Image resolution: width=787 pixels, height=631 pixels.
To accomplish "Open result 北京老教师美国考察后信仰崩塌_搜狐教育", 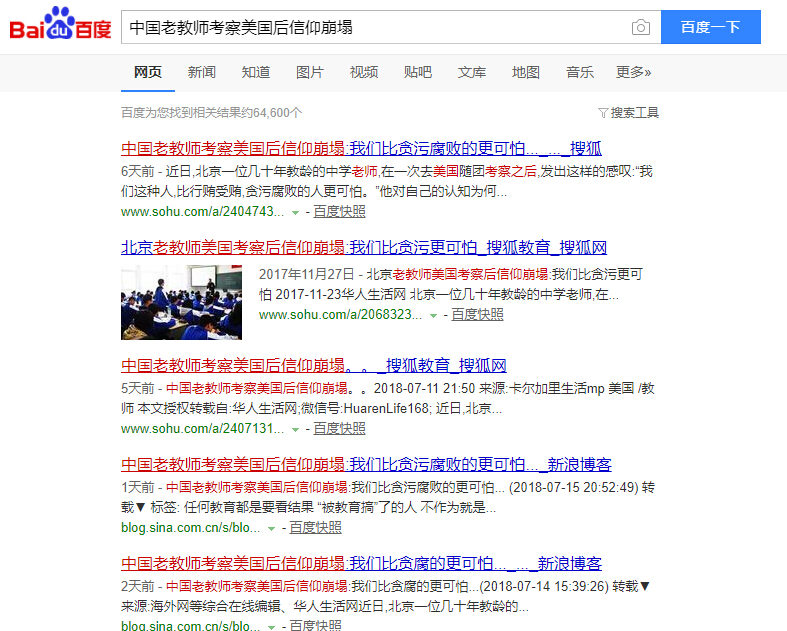I will 364,247.
